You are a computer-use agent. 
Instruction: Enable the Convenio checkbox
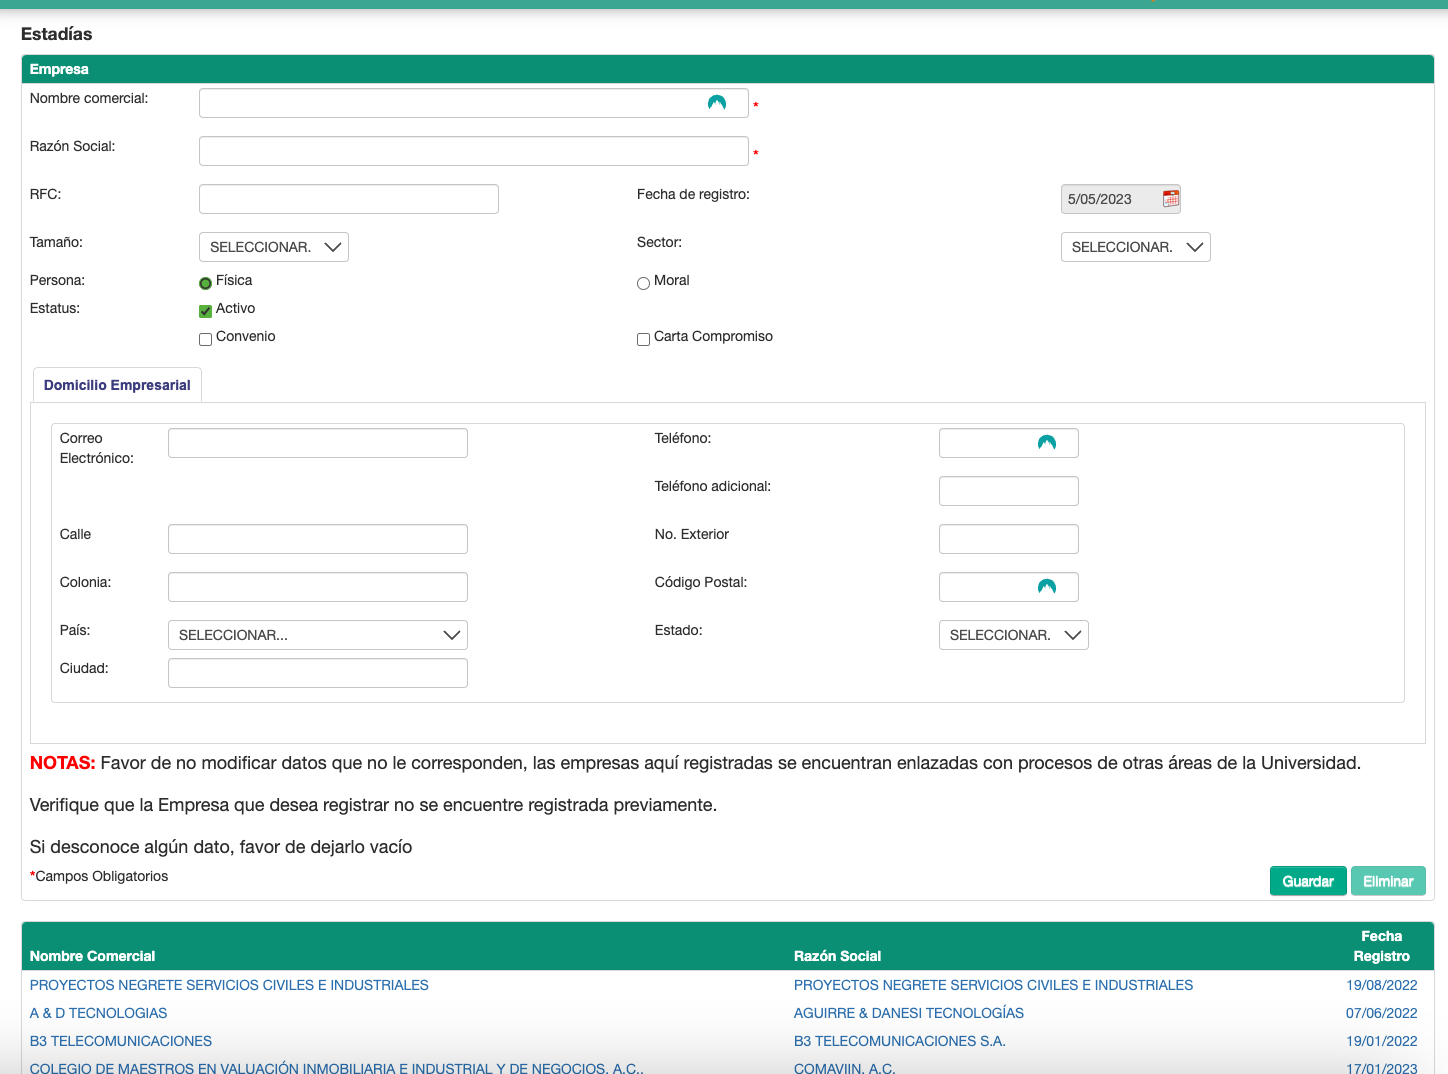(x=206, y=339)
